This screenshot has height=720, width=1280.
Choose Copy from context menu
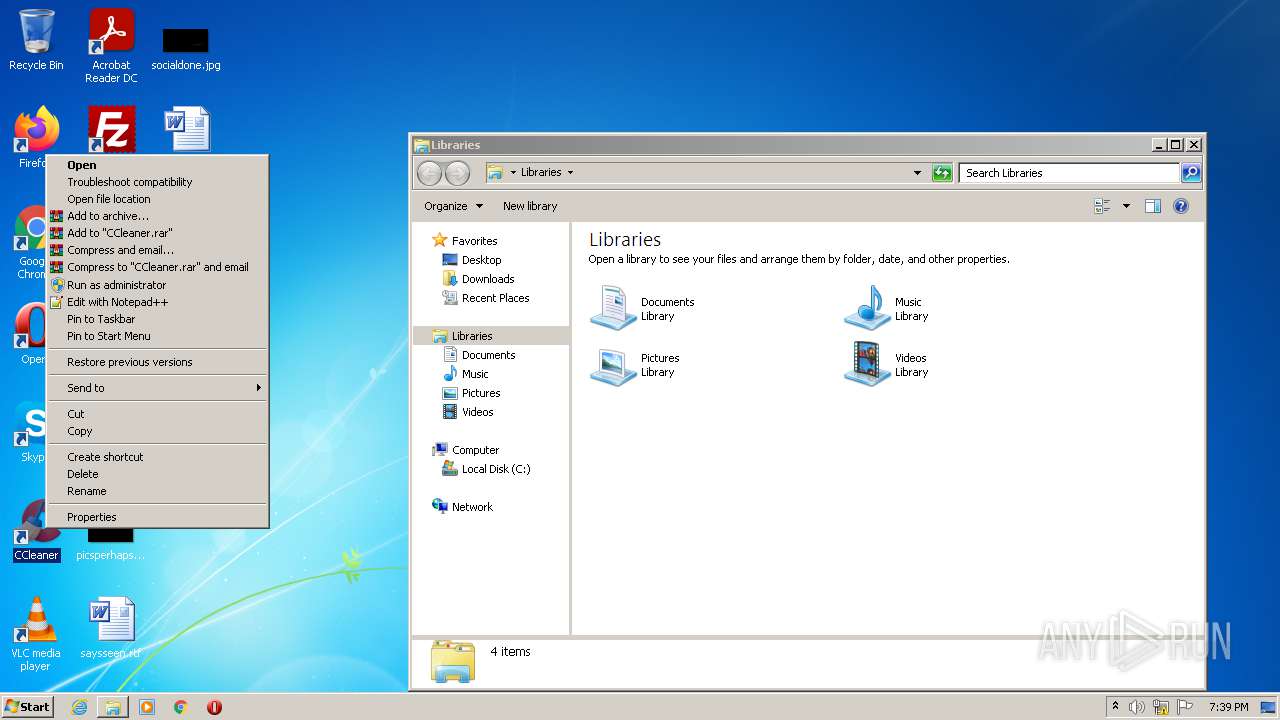click(158, 431)
